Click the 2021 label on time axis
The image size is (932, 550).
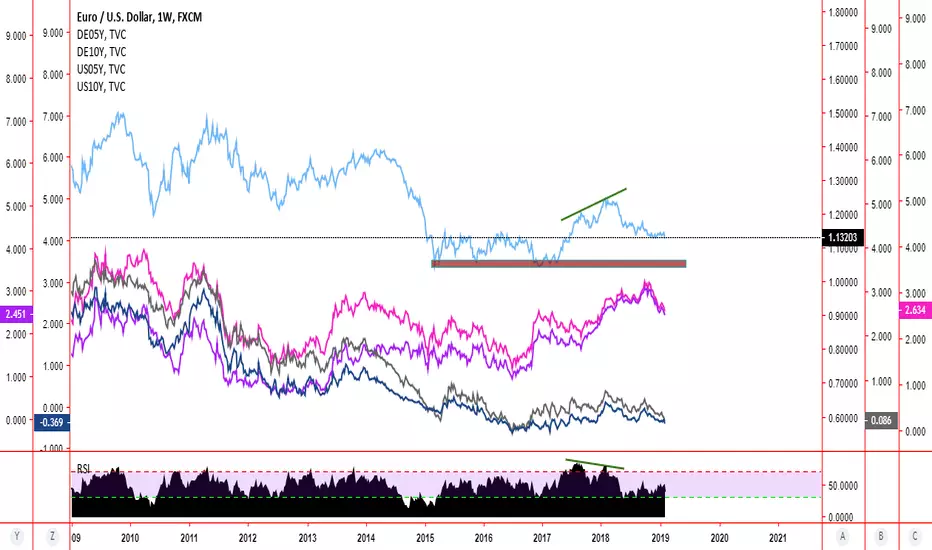777,538
